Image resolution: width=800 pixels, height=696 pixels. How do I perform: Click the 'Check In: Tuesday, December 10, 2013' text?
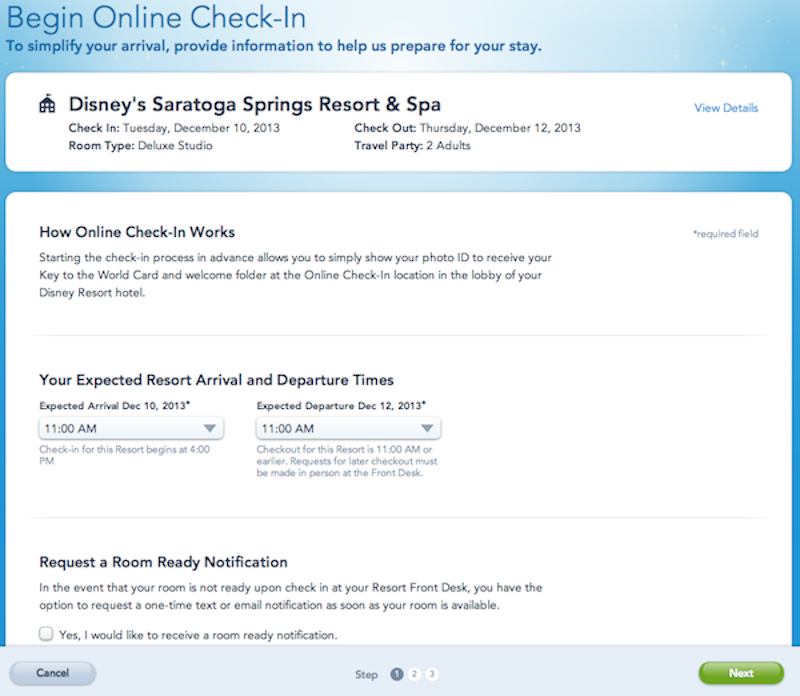[x=174, y=128]
